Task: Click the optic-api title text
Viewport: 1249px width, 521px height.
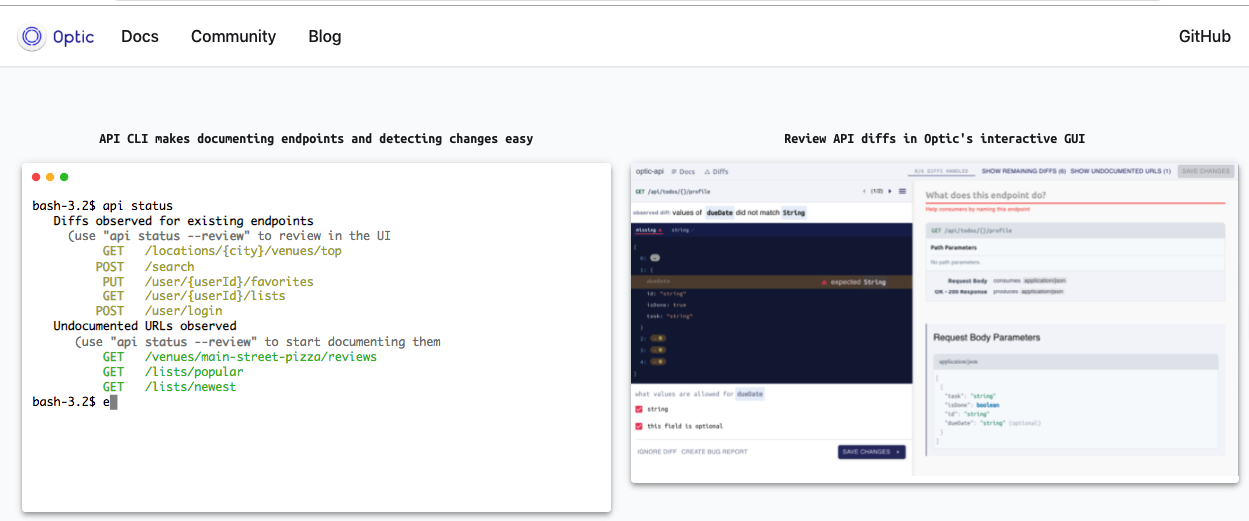Action: point(650,172)
